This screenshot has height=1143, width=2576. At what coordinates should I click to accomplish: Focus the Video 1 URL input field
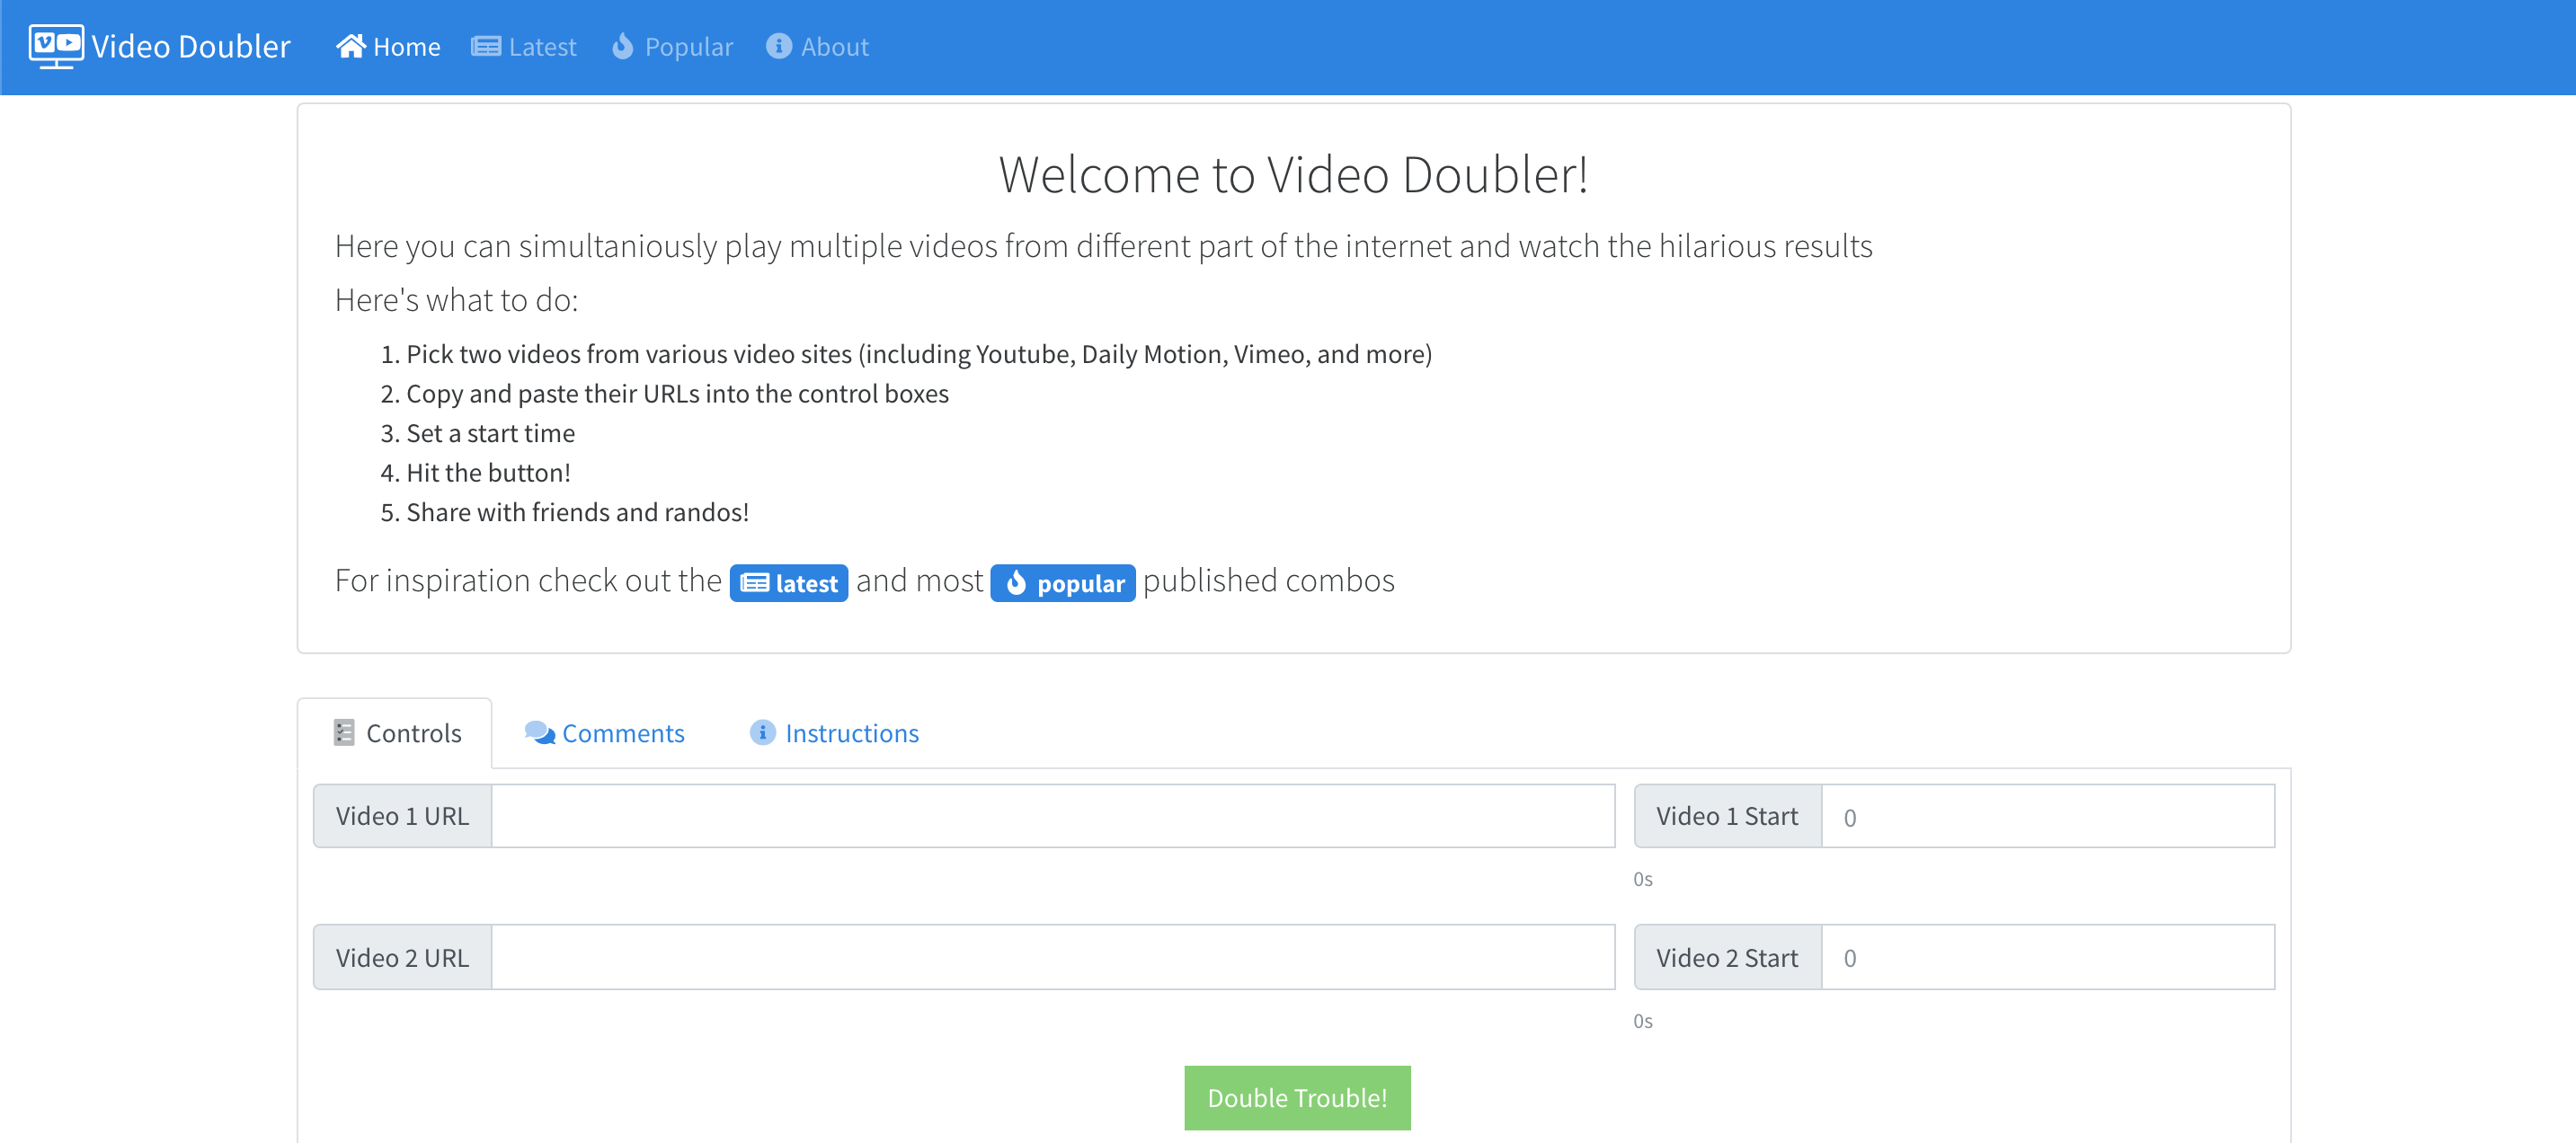(x=1052, y=816)
